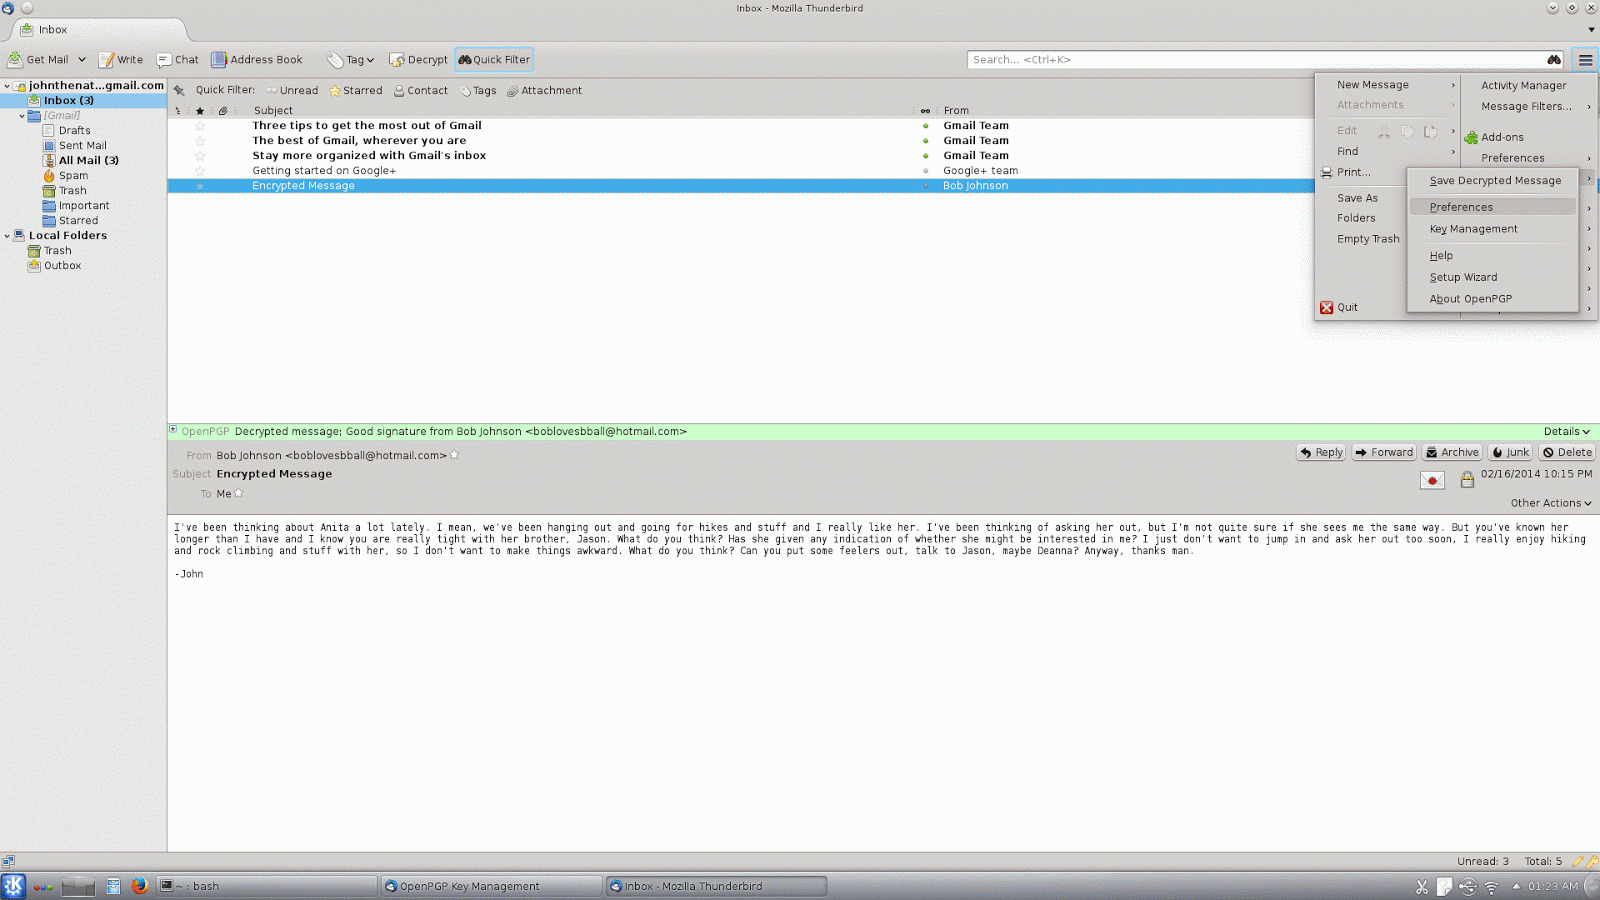Archive the selected message

click(1452, 453)
